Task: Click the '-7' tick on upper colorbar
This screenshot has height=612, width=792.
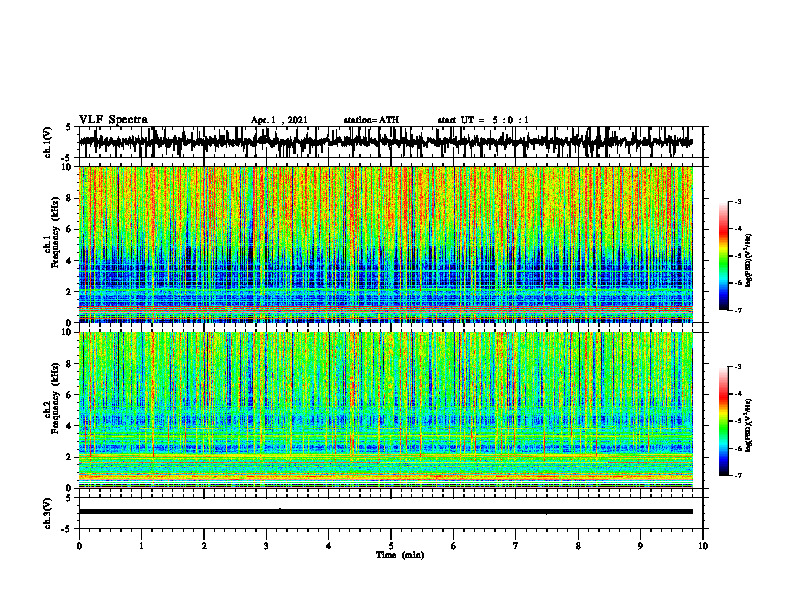Action: click(x=738, y=310)
